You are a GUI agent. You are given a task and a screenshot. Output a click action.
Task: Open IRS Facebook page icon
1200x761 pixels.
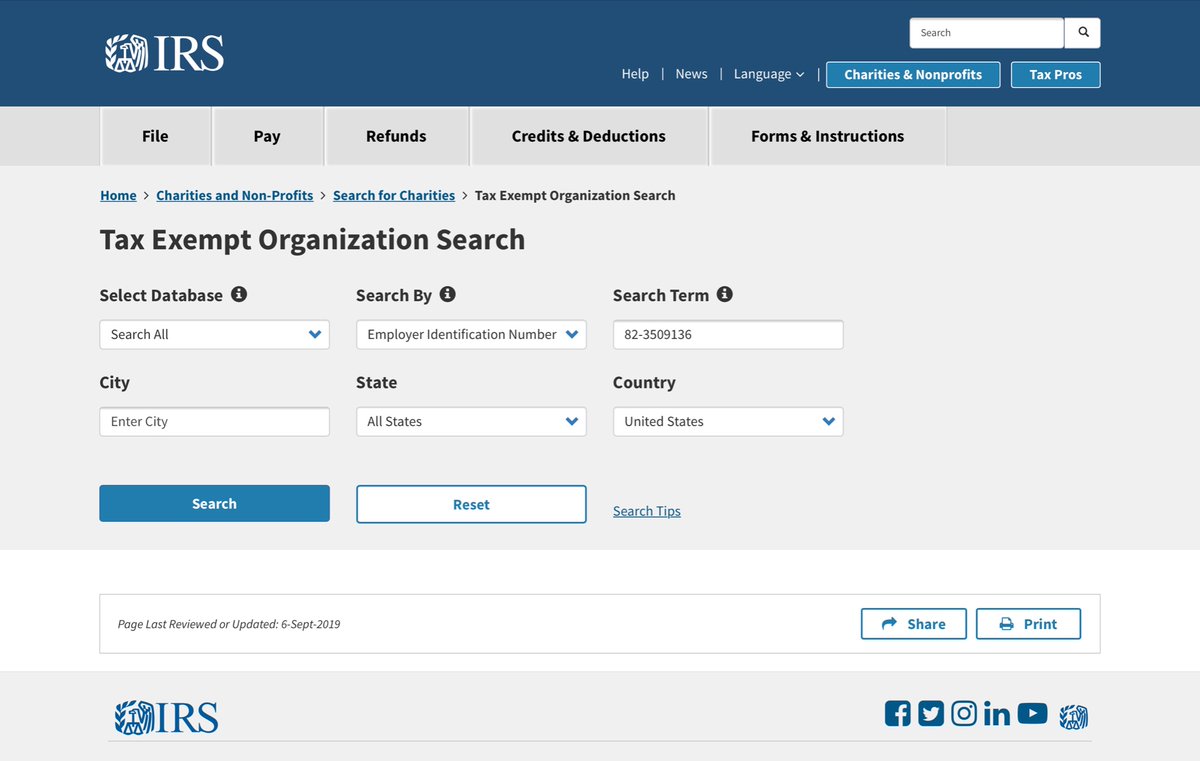pos(898,713)
